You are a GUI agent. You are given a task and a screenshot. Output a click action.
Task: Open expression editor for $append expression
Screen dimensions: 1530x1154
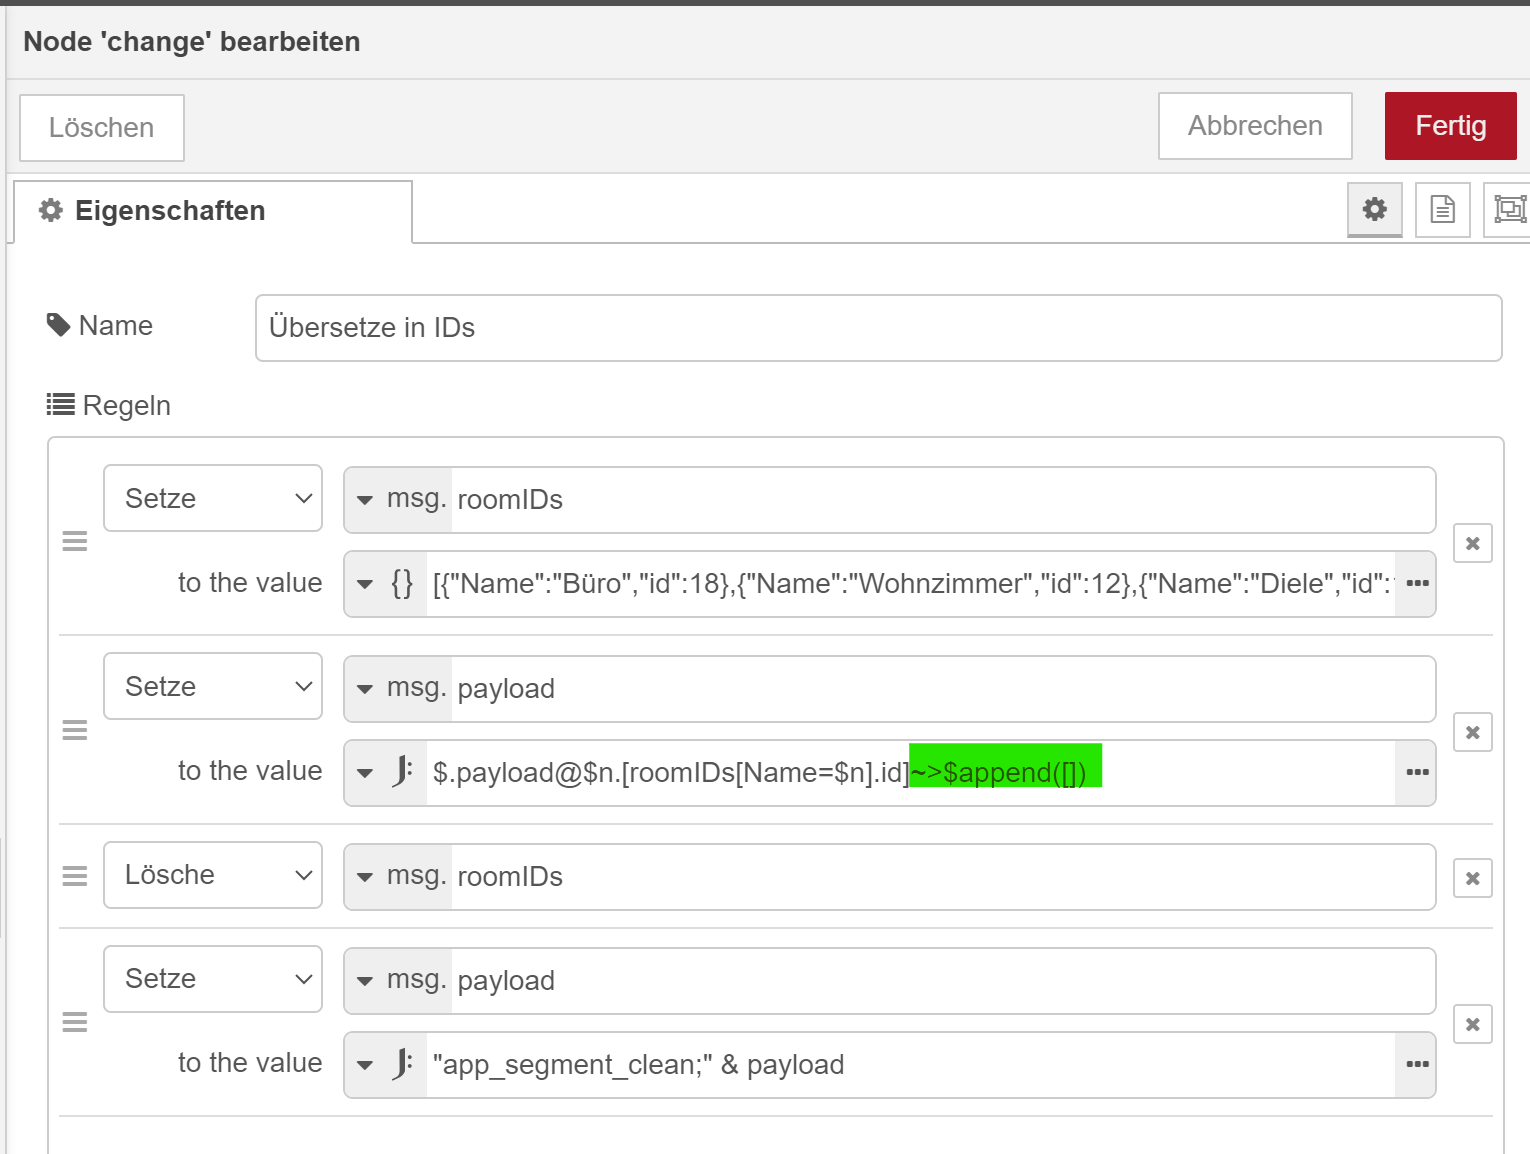point(1417,772)
